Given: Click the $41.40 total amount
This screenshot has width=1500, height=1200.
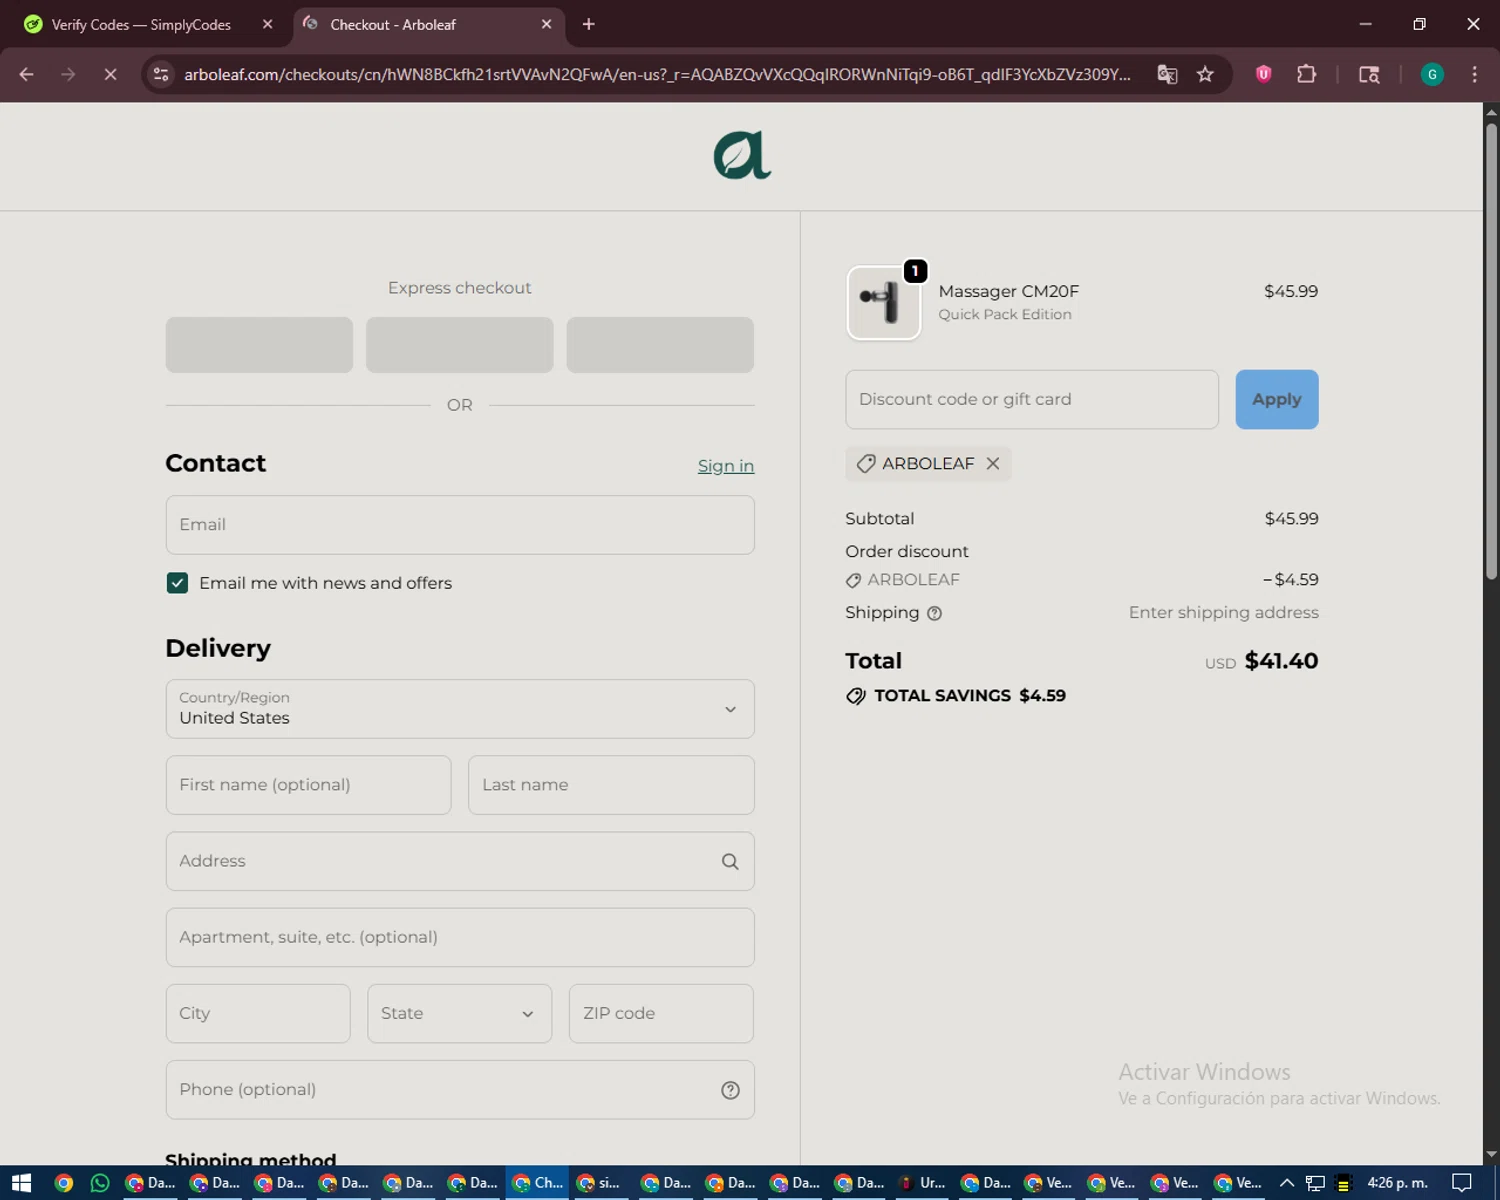Looking at the screenshot, I should coord(1281,661).
